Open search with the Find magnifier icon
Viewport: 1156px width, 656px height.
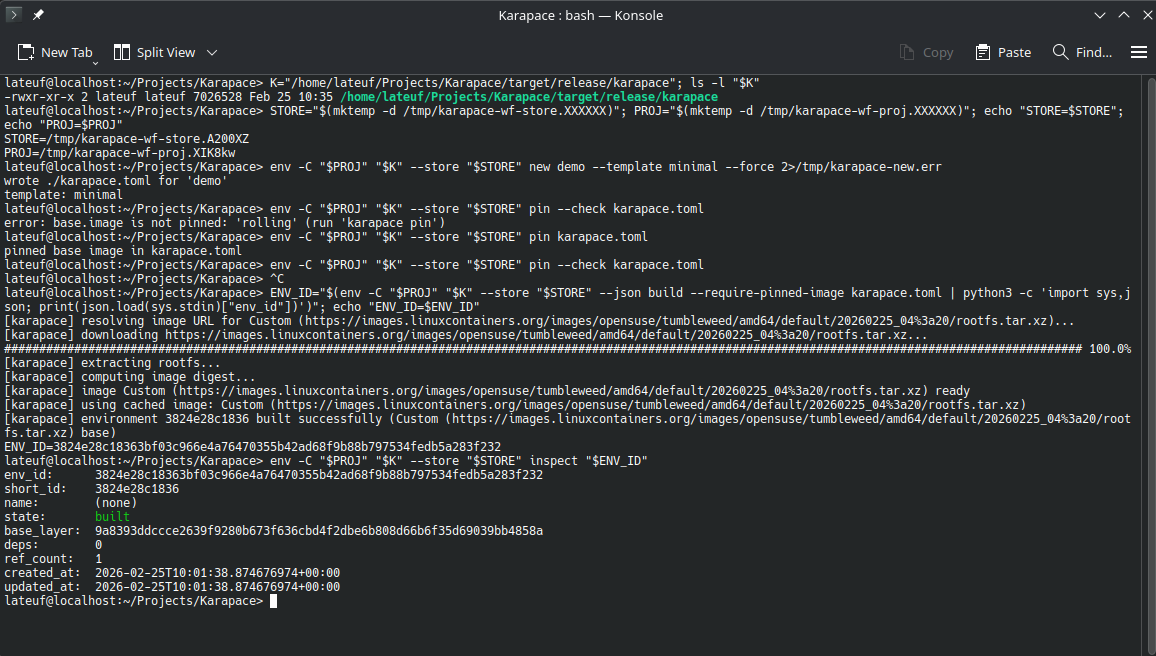pyautogui.click(x=1061, y=52)
